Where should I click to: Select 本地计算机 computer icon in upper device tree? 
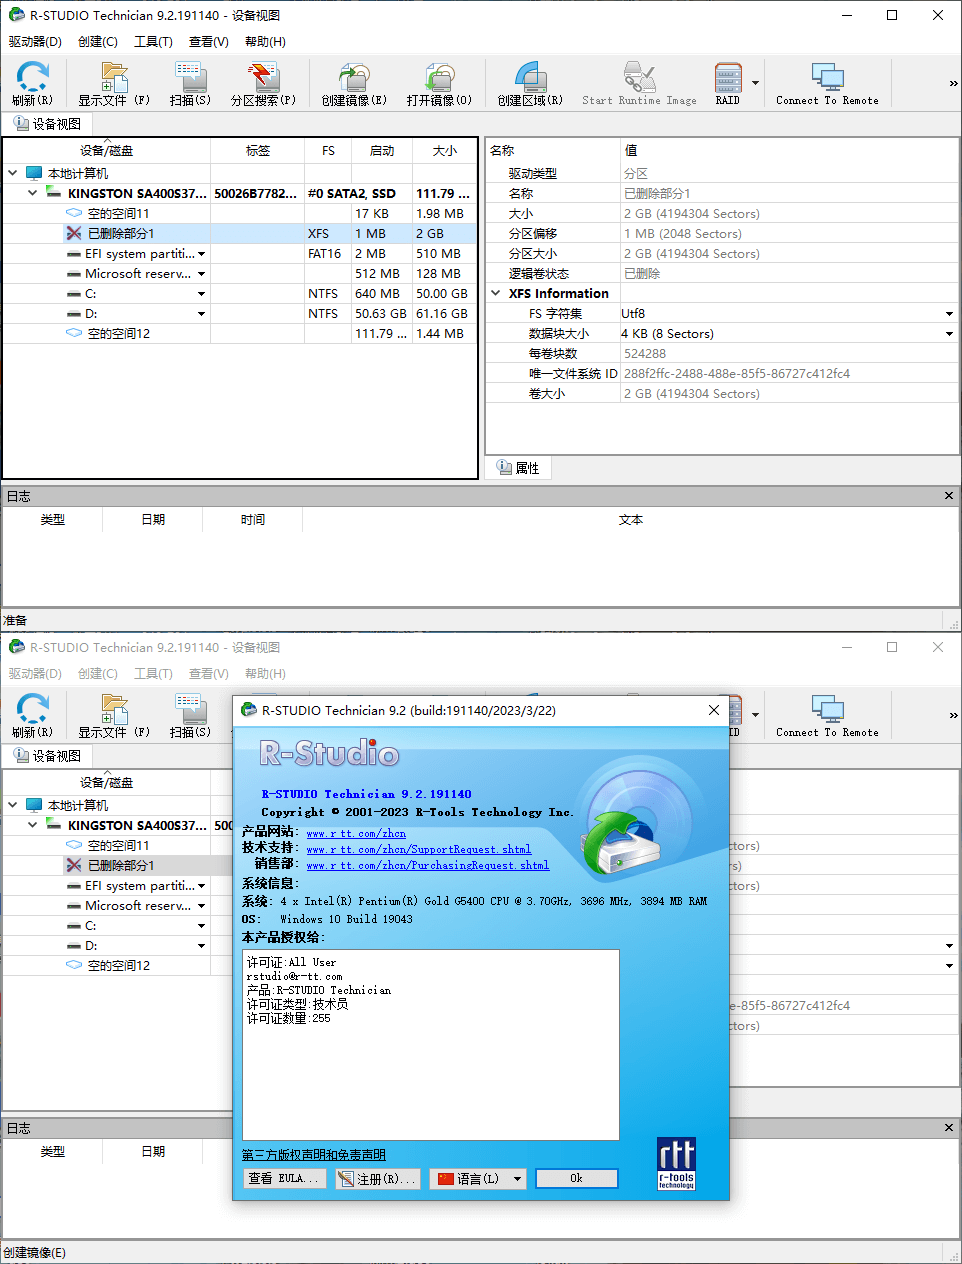click(x=34, y=173)
